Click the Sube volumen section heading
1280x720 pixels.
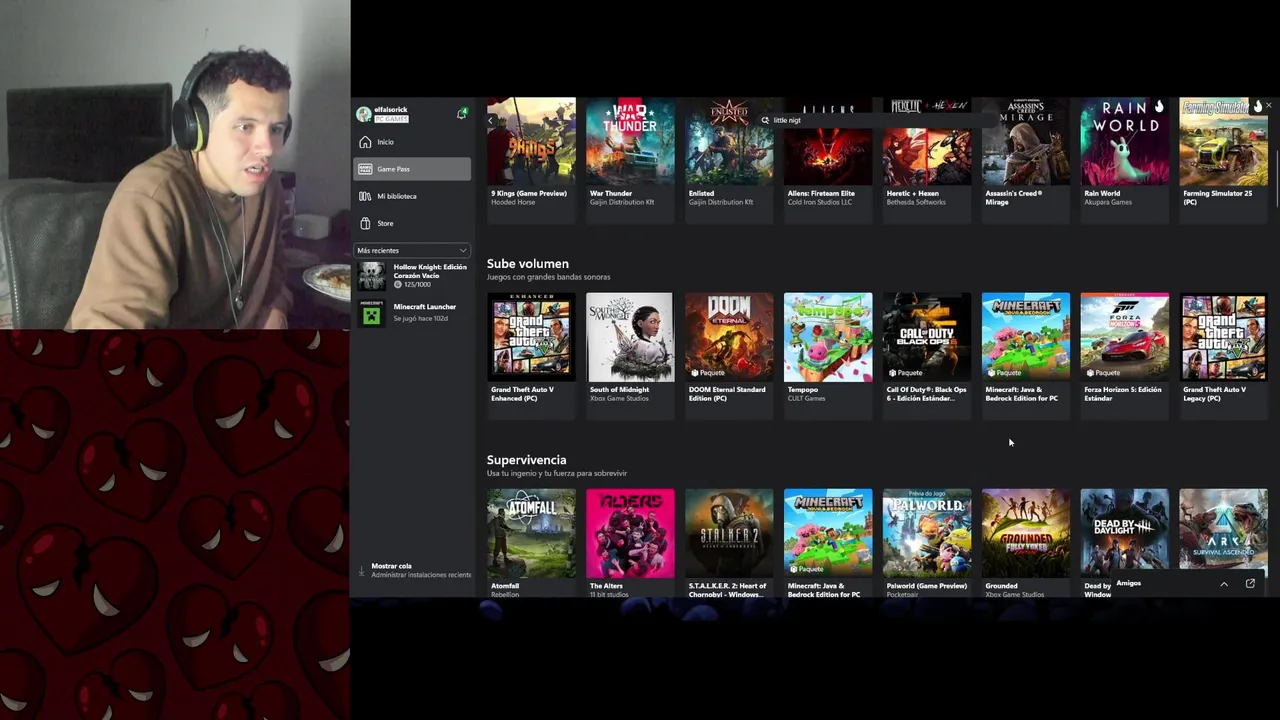pos(527,264)
